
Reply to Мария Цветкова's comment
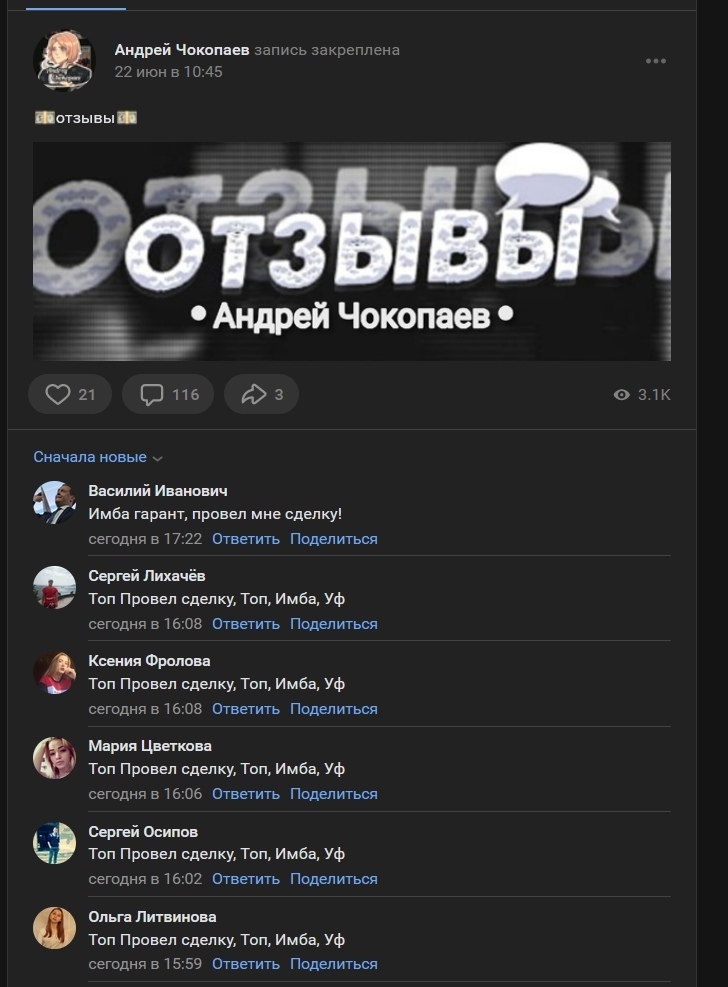point(245,794)
